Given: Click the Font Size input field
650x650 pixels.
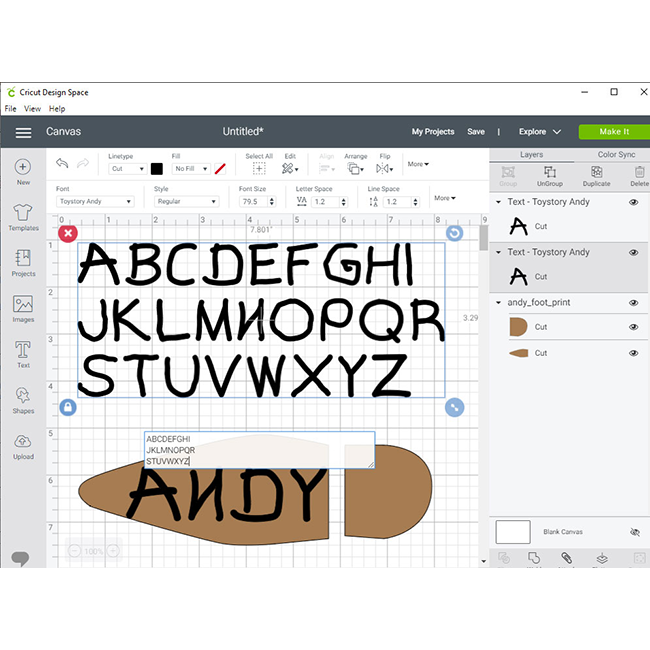Looking at the screenshot, I should pyautogui.click(x=253, y=202).
